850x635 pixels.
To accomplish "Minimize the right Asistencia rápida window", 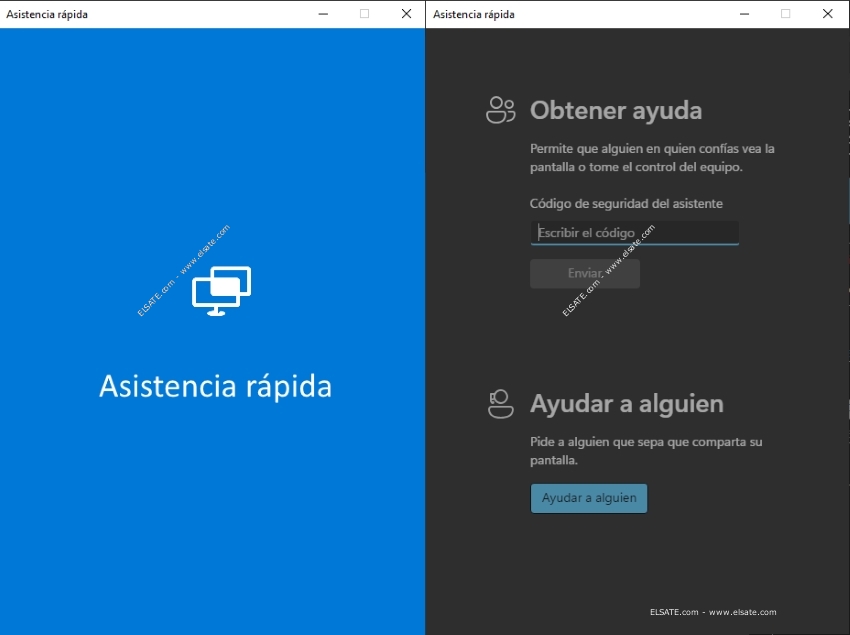I will pyautogui.click(x=744, y=14).
